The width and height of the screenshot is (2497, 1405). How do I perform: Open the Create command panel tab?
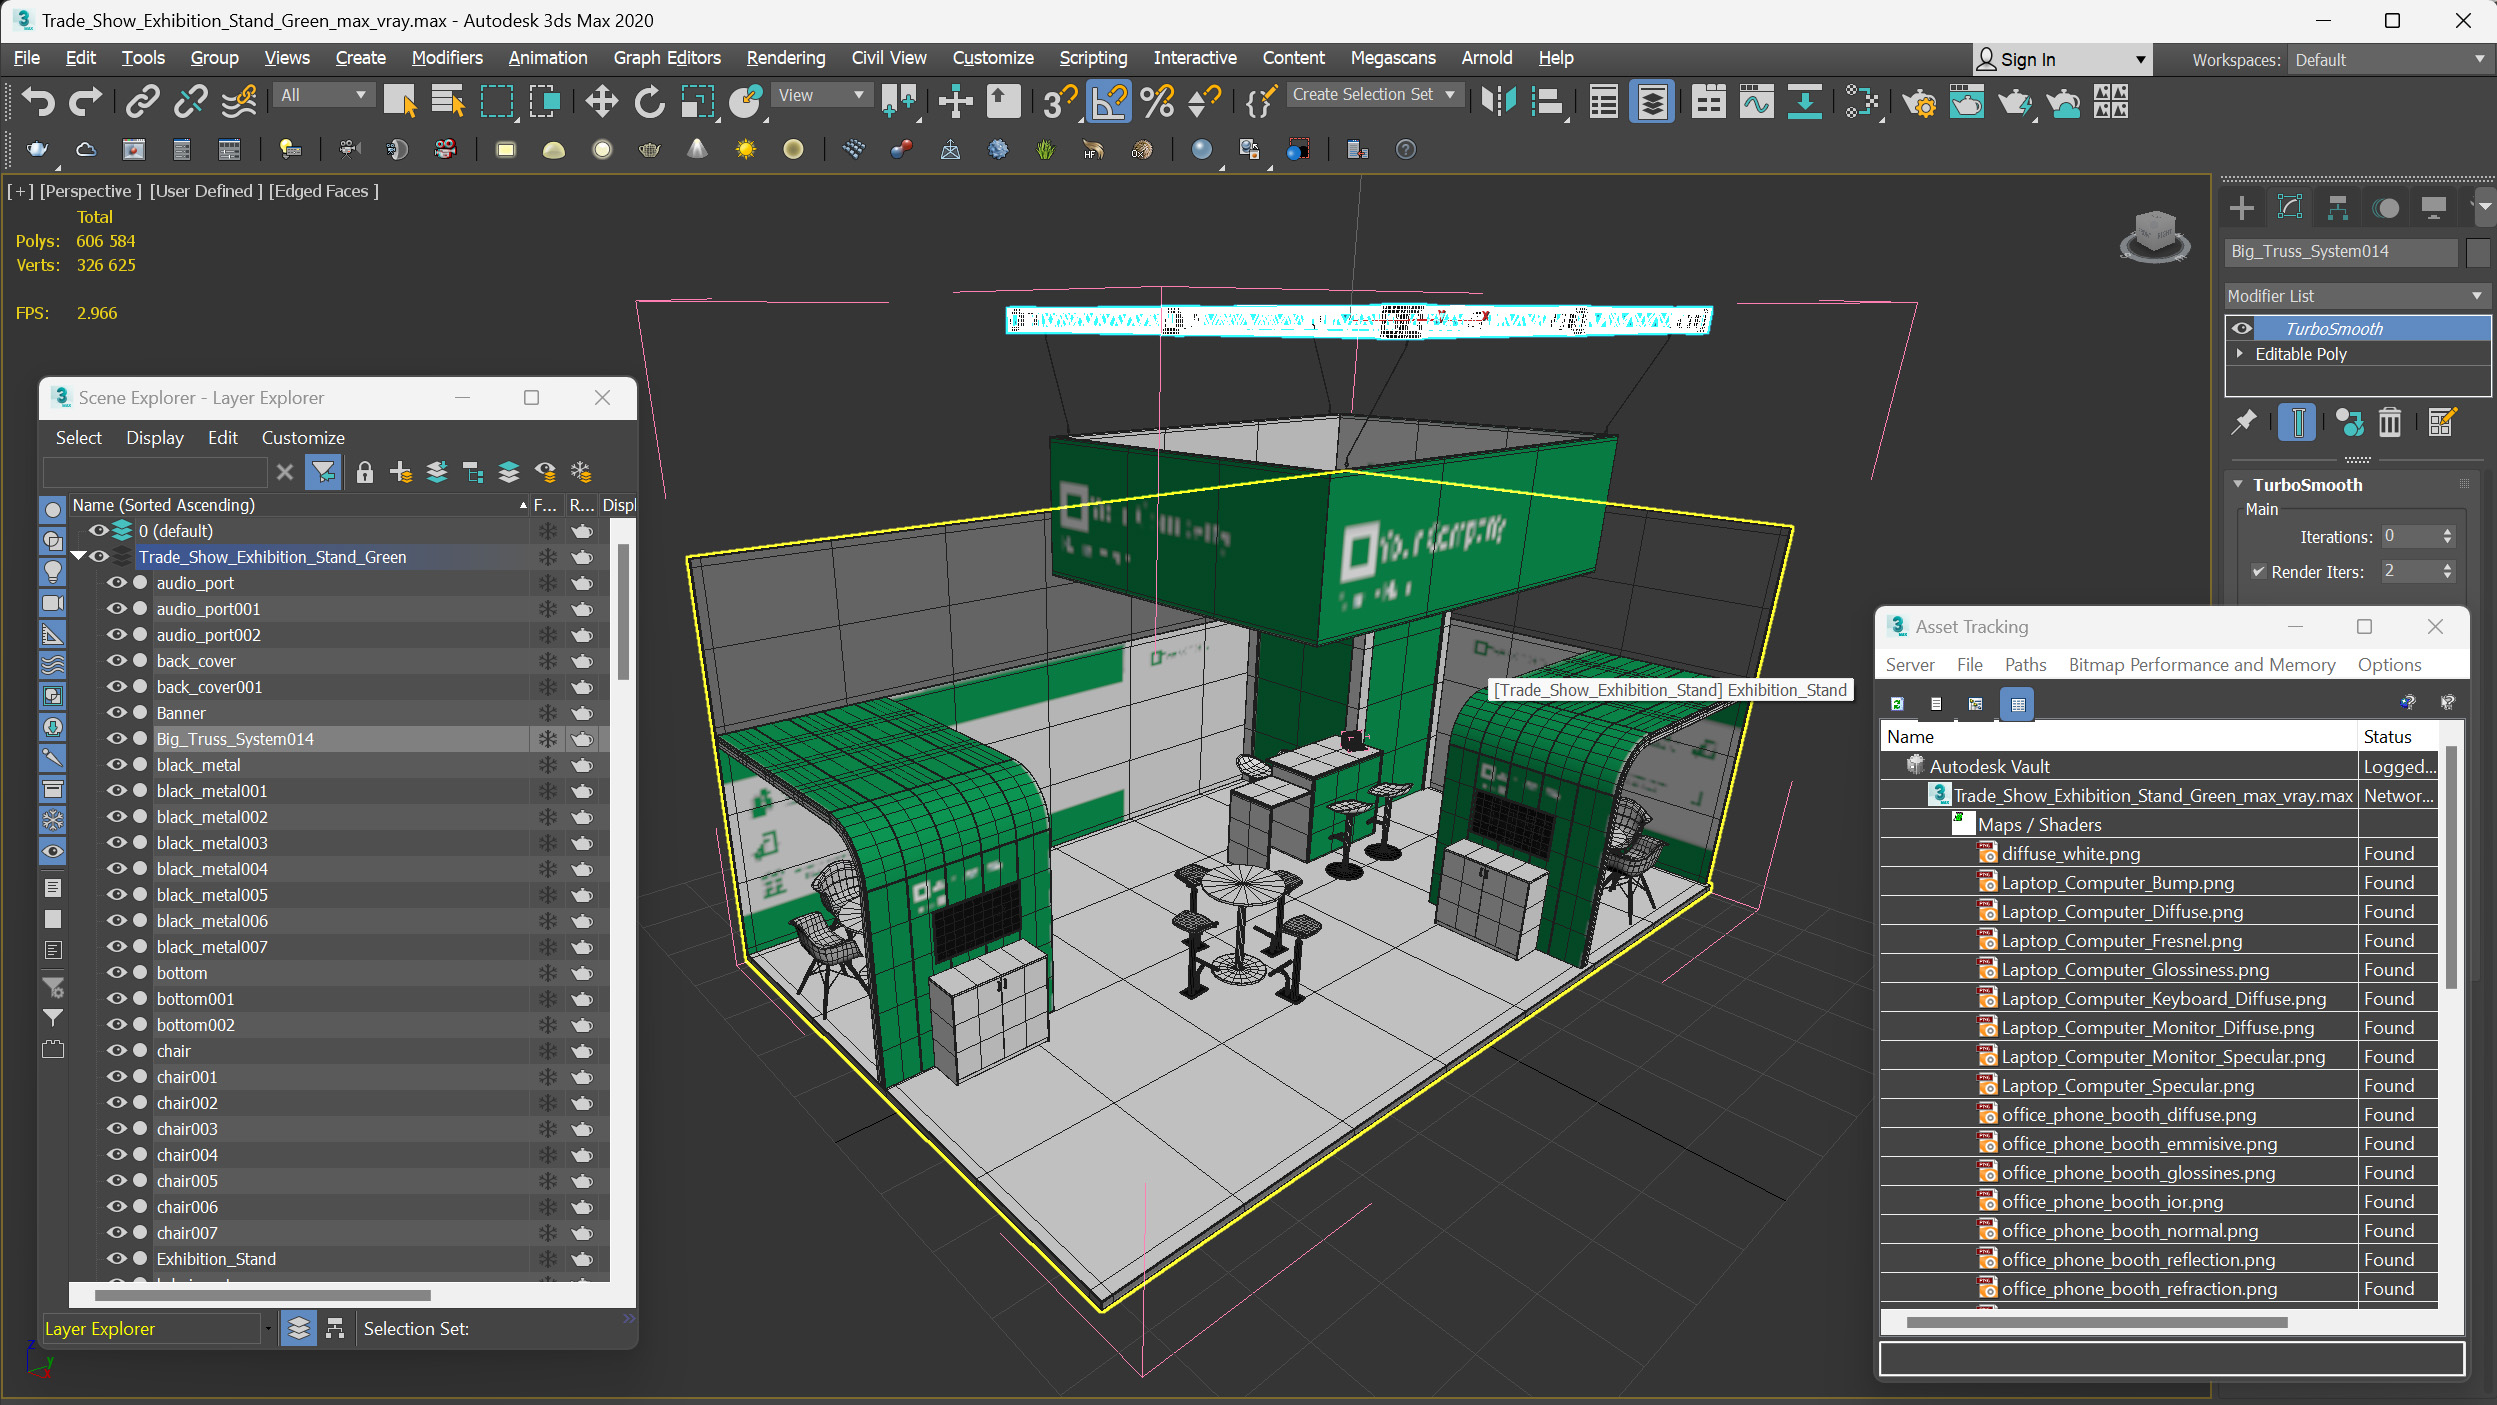[x=2241, y=208]
